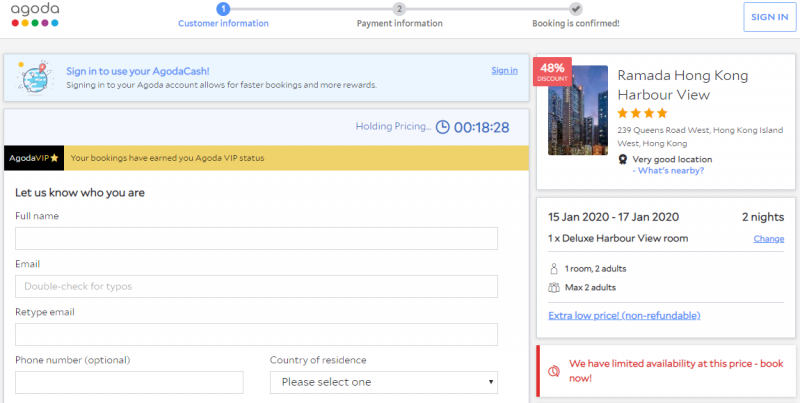Click the SIGN IN button
This screenshot has height=403, width=800.
coord(769,17)
